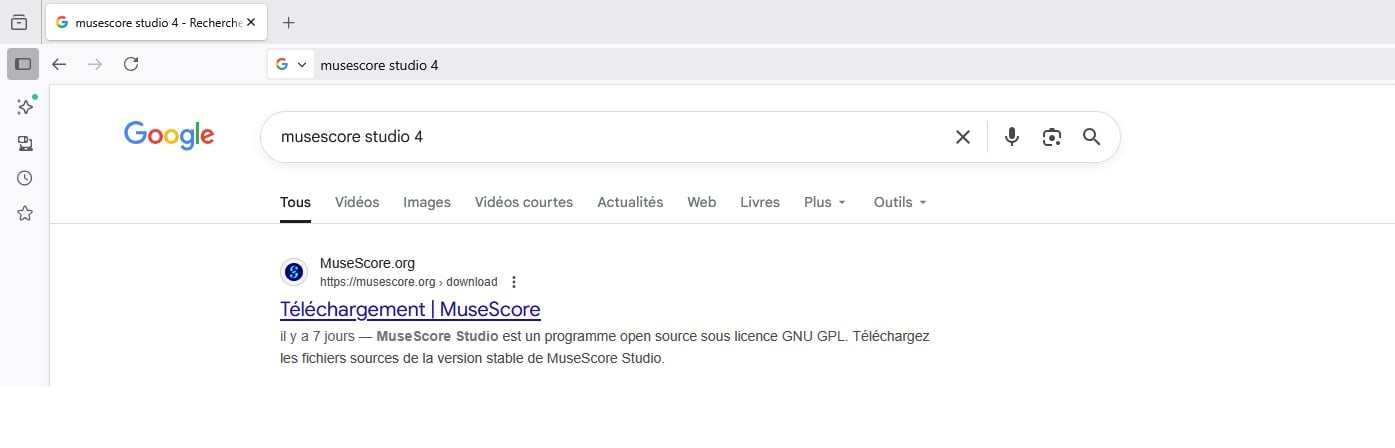Click the browser address bar text
Screen dimensions: 1395x448
pyautogui.click(x=379, y=65)
